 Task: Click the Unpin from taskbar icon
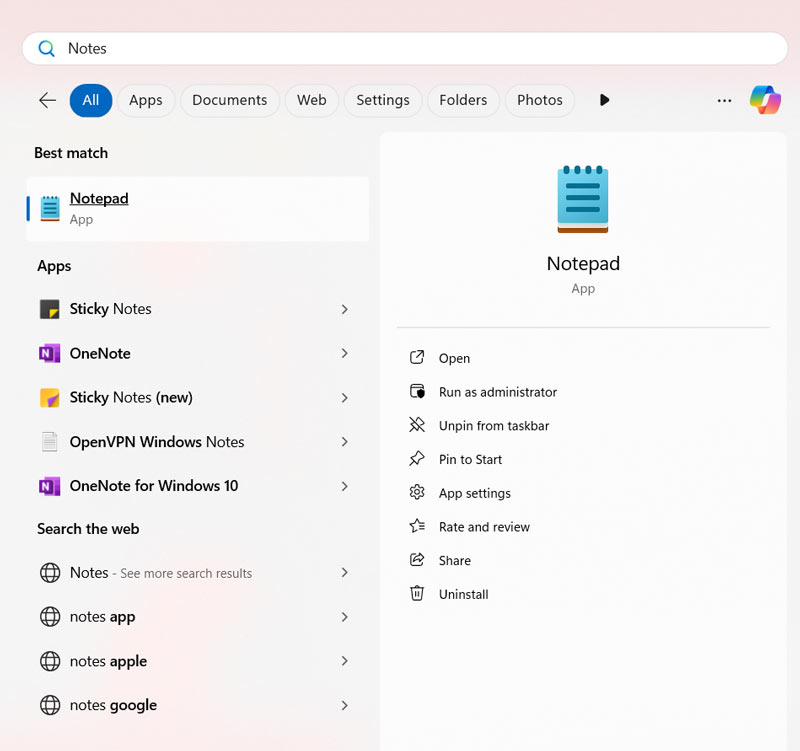pos(417,424)
